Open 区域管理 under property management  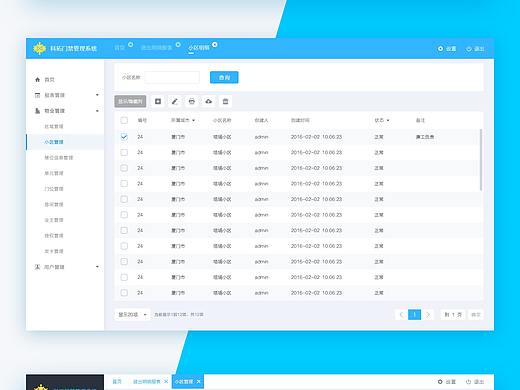pos(54,126)
